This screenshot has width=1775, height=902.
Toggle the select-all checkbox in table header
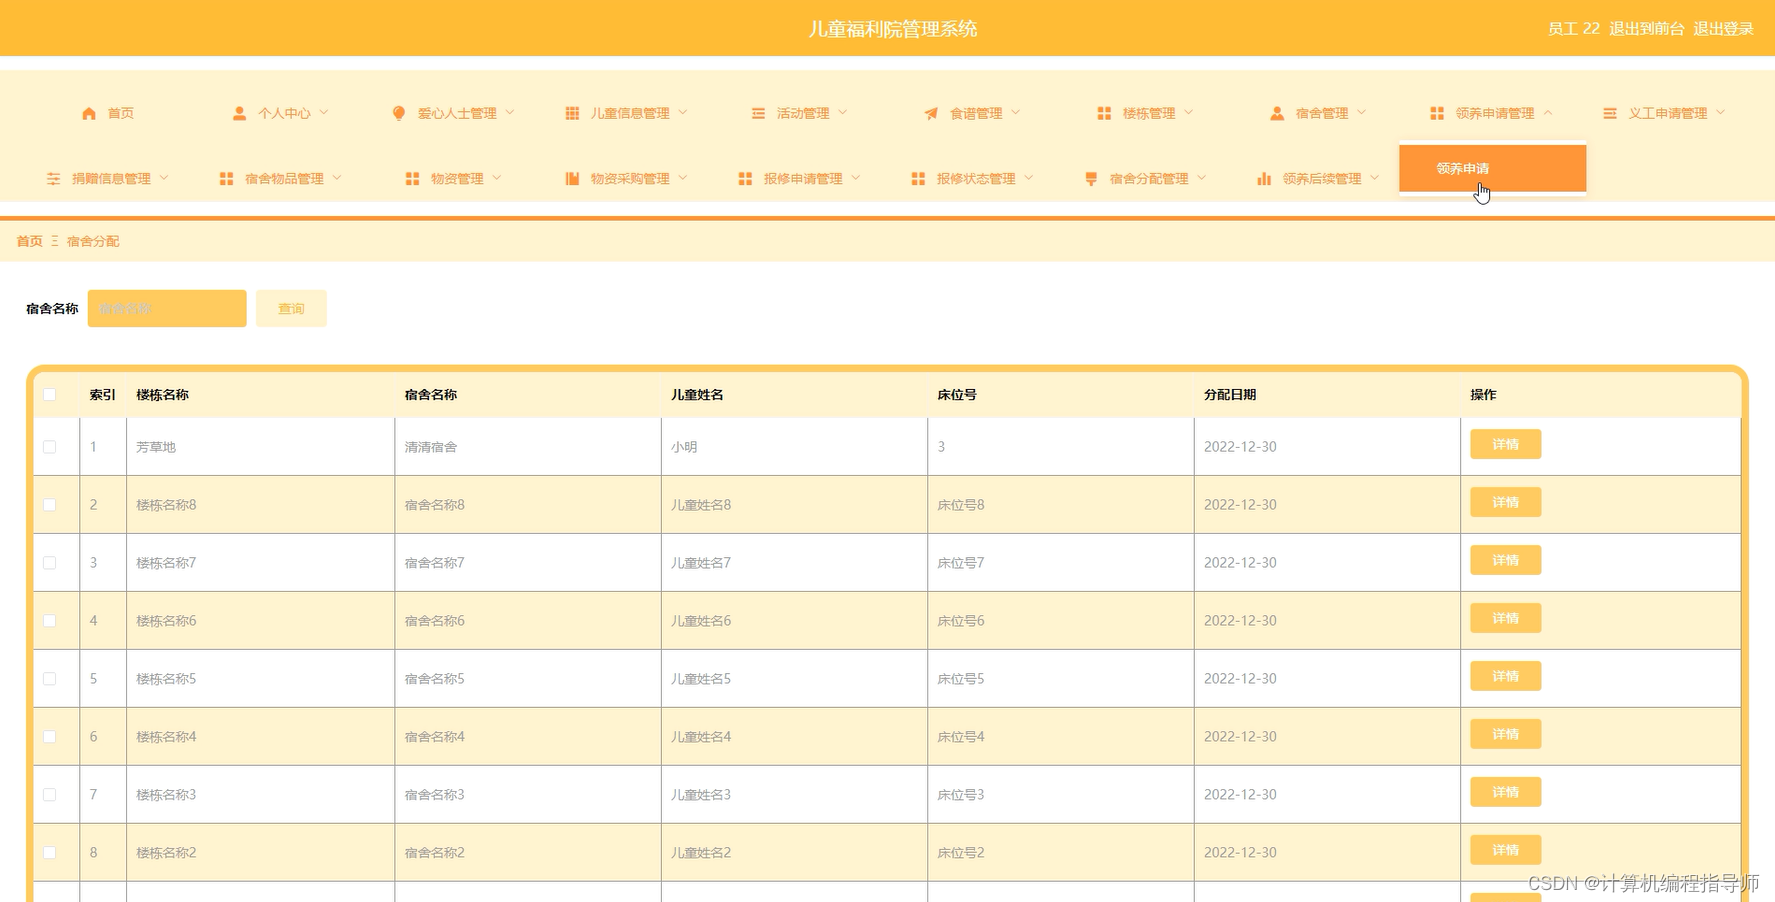point(49,394)
